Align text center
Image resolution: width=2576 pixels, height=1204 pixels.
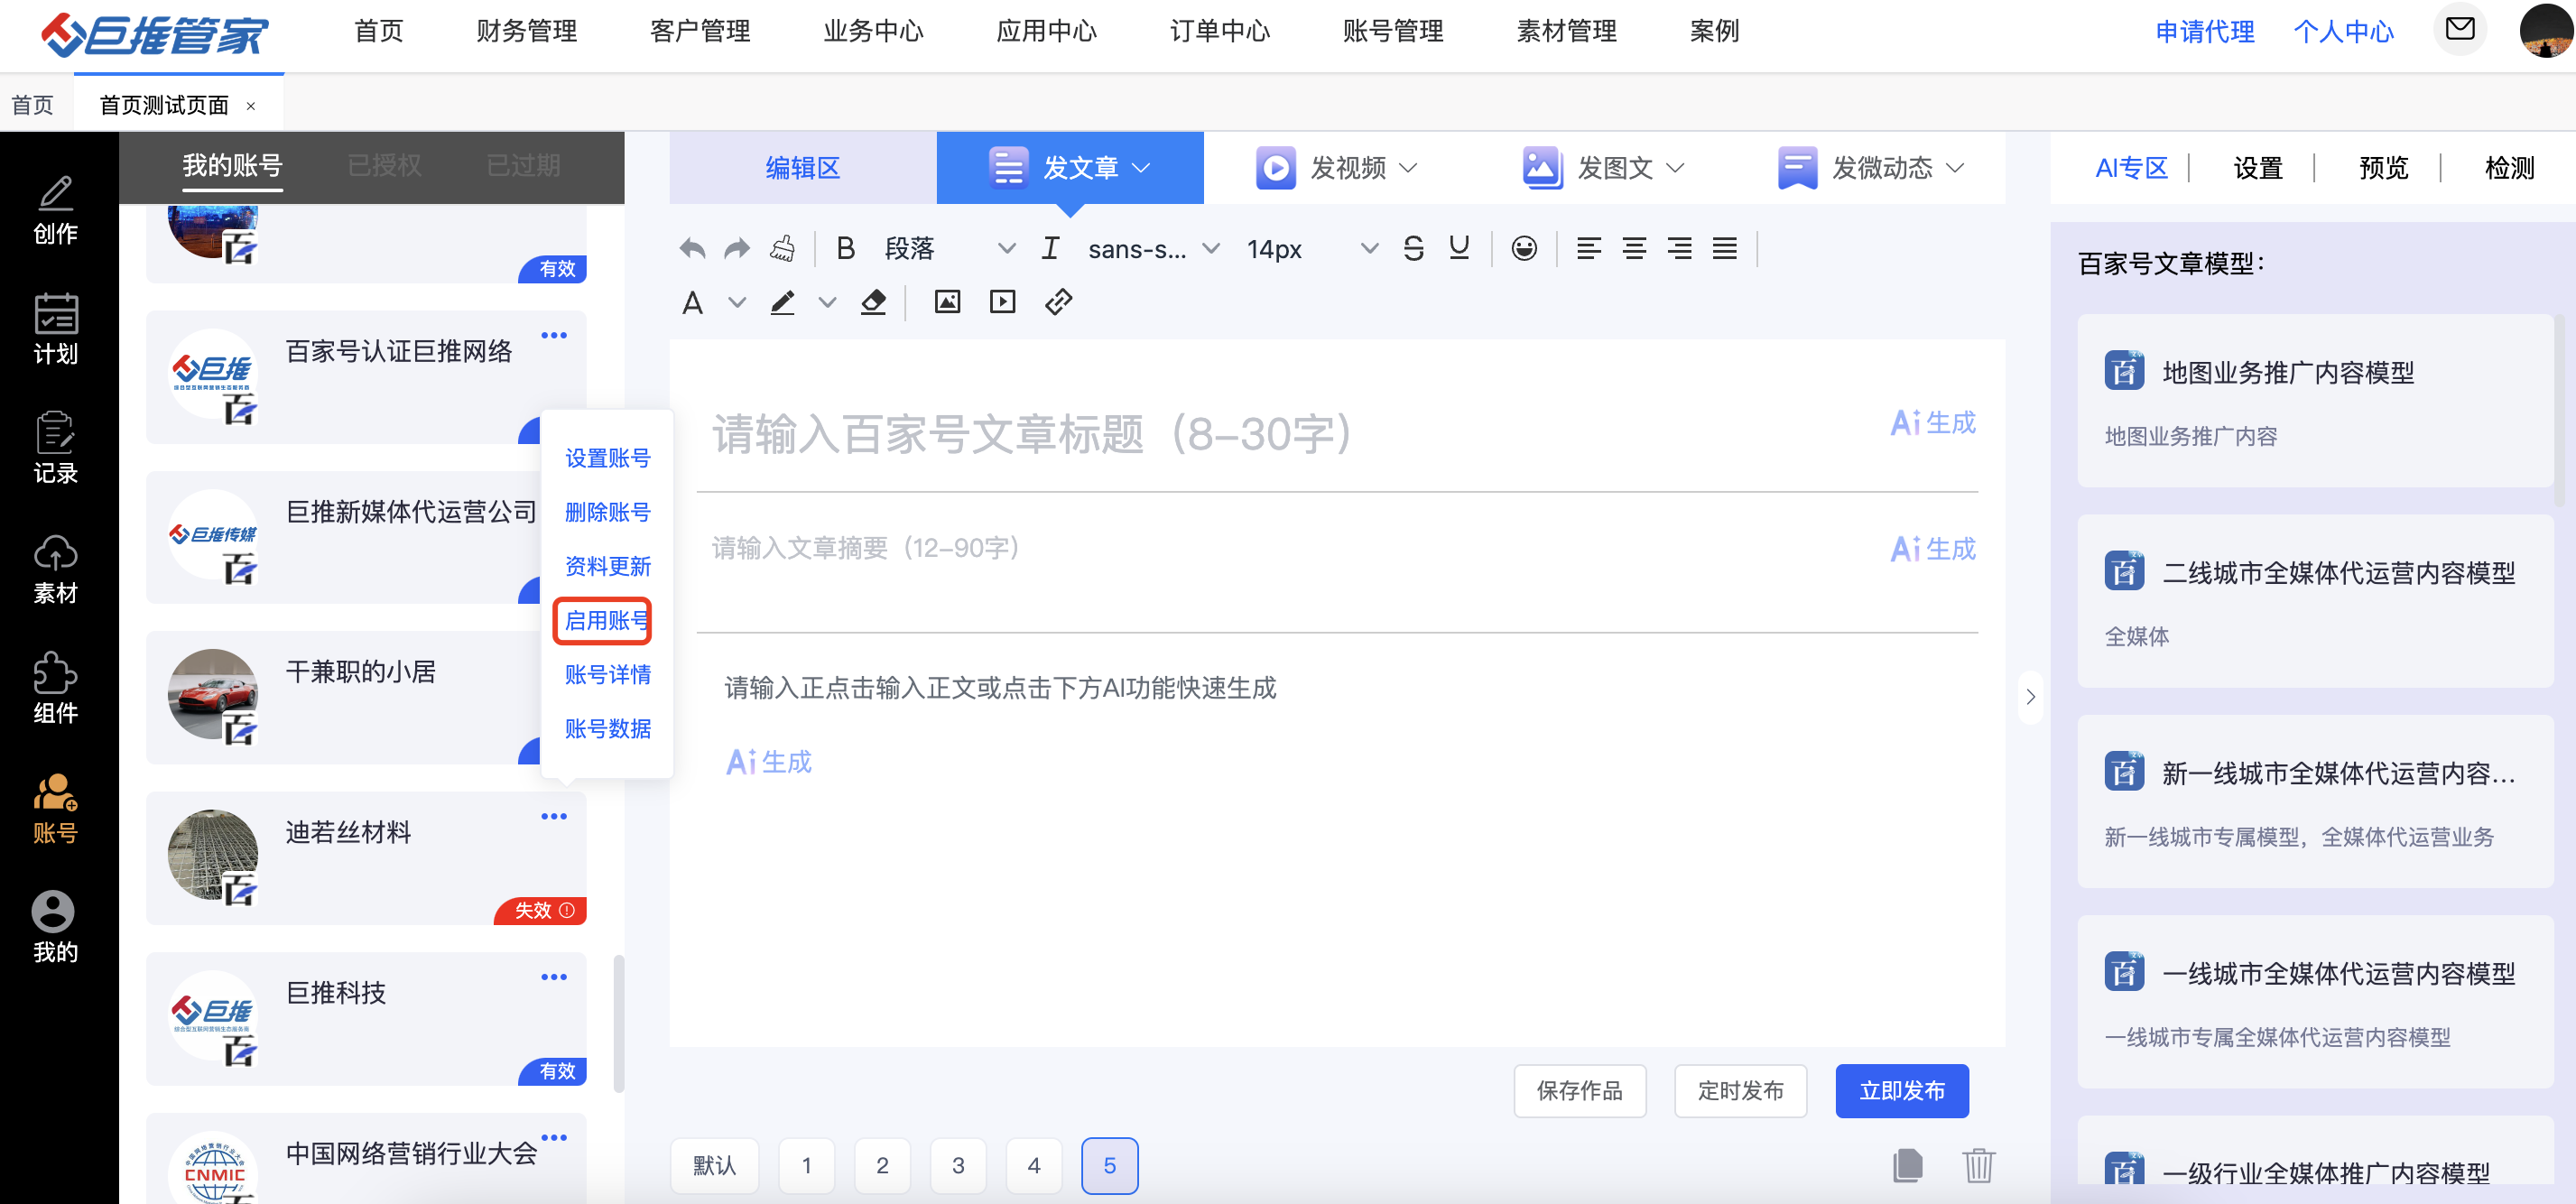(1634, 248)
